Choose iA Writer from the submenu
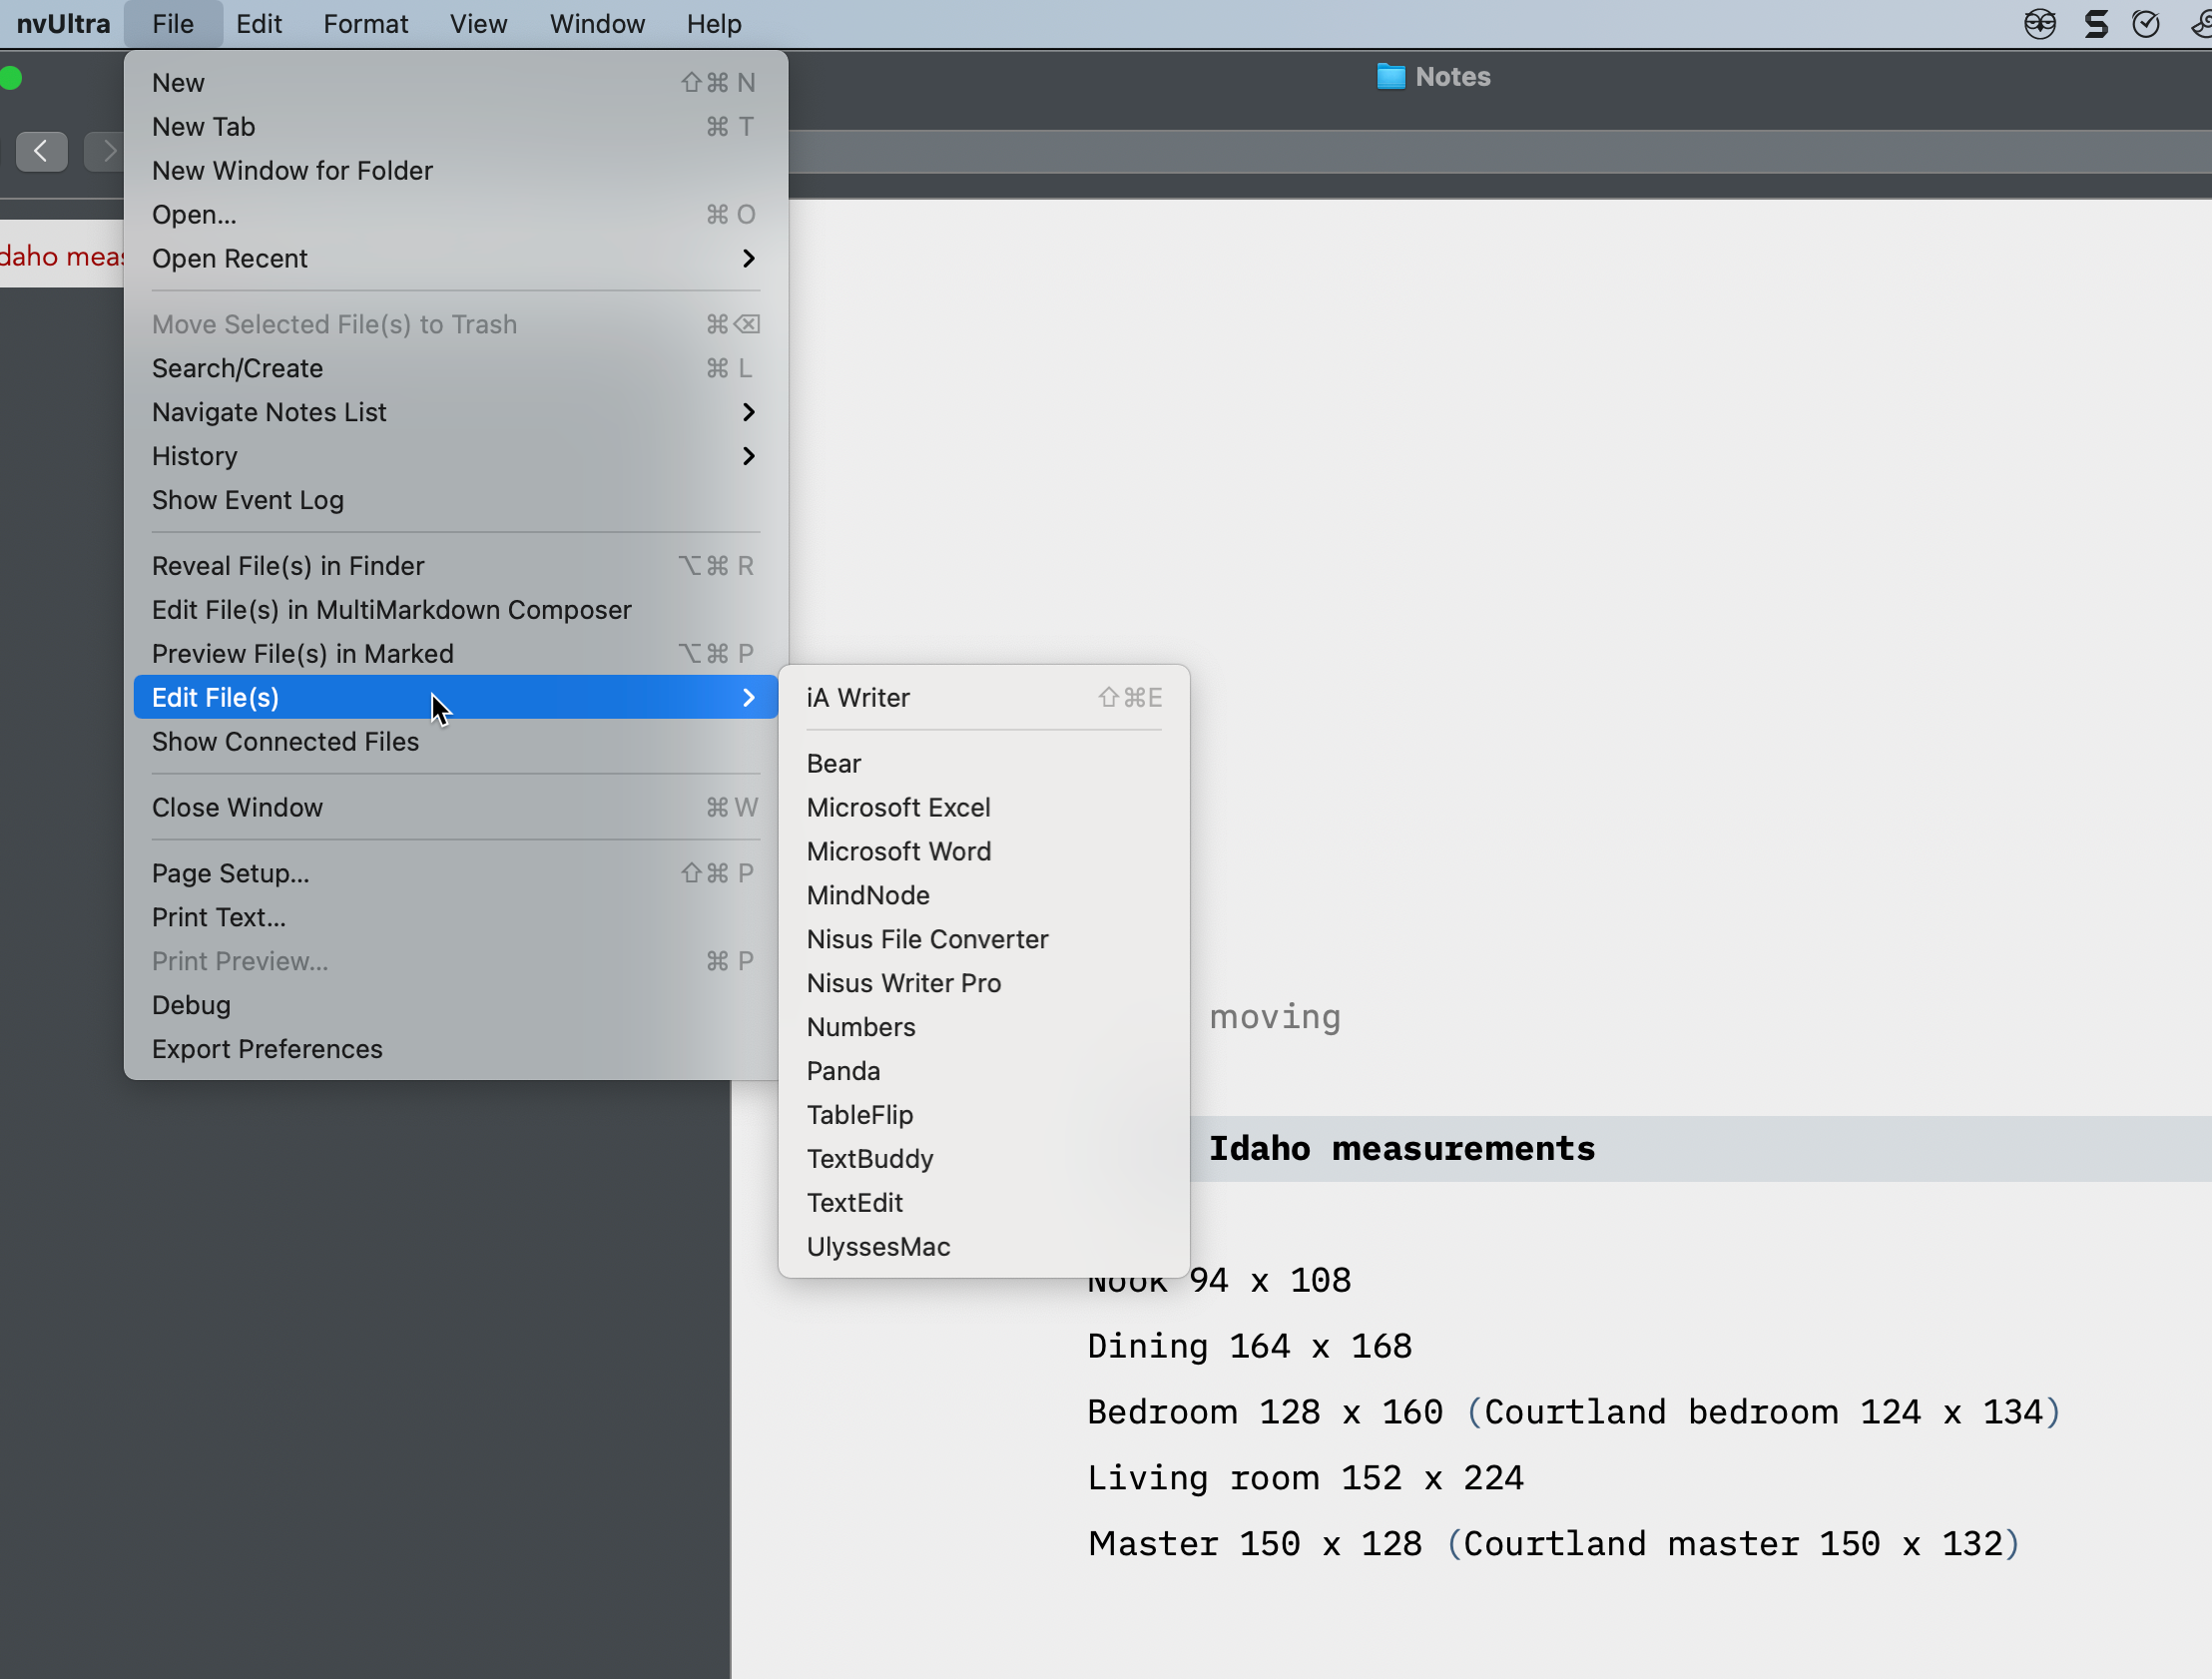This screenshot has height=1679, width=2212. [858, 697]
